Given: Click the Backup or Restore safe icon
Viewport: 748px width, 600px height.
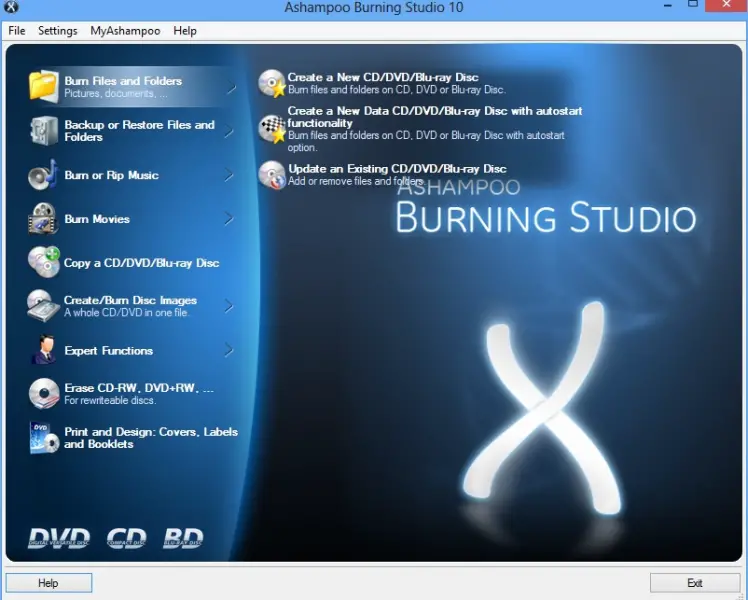Looking at the screenshot, I should click(x=43, y=130).
